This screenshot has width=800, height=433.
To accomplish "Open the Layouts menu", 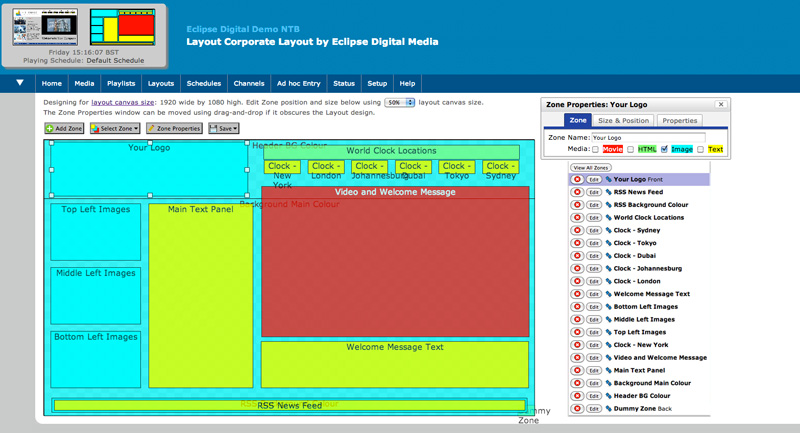I will pyautogui.click(x=161, y=84).
